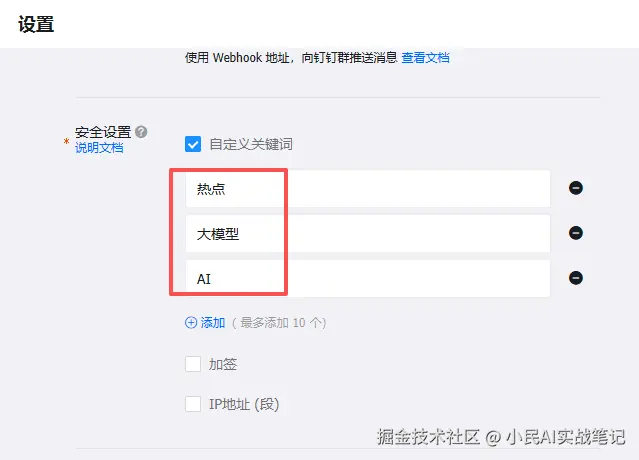This screenshot has width=639, height=460.
Task: Click the IP地址 (段) label text
Action: tap(244, 404)
